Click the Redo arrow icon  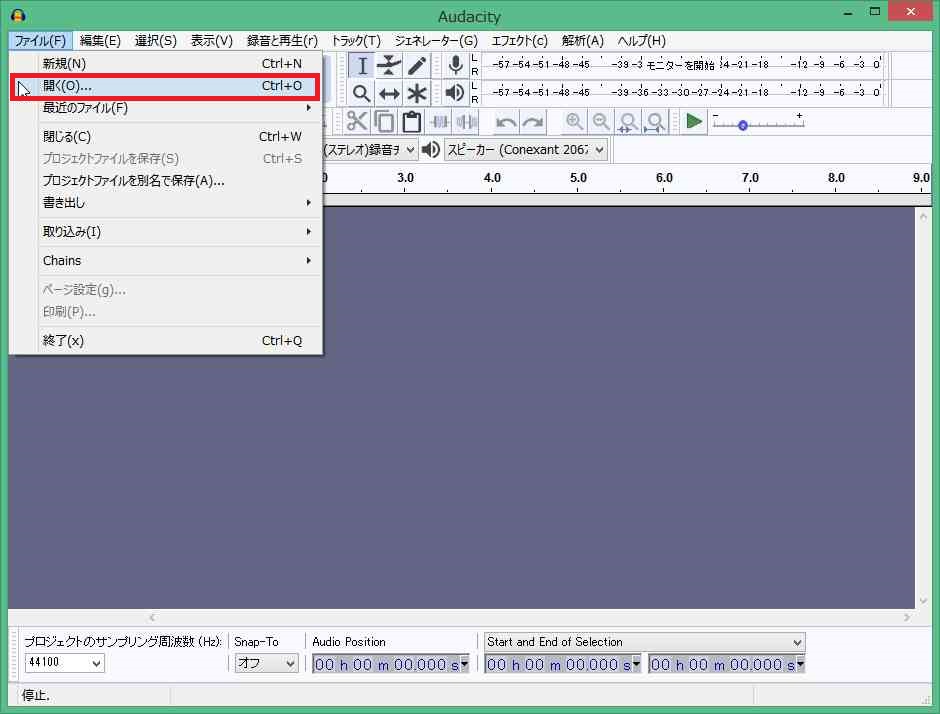pos(532,123)
